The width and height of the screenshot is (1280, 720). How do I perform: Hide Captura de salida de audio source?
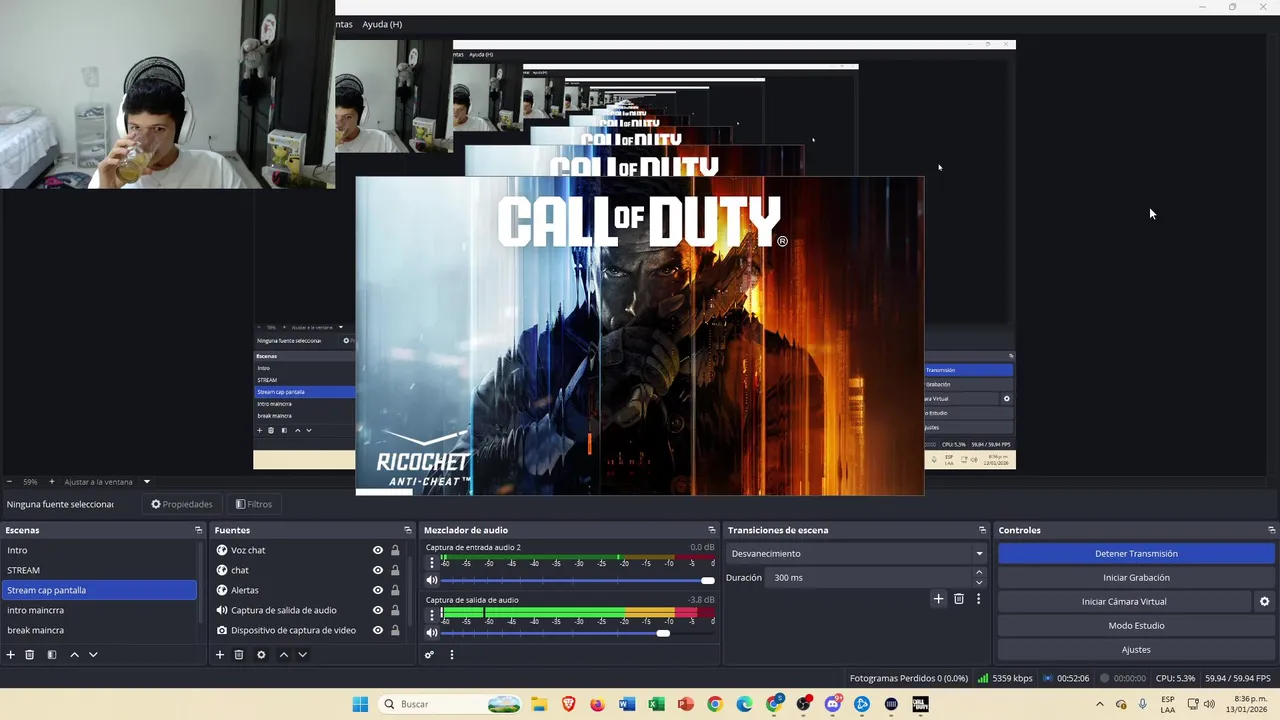coord(378,610)
